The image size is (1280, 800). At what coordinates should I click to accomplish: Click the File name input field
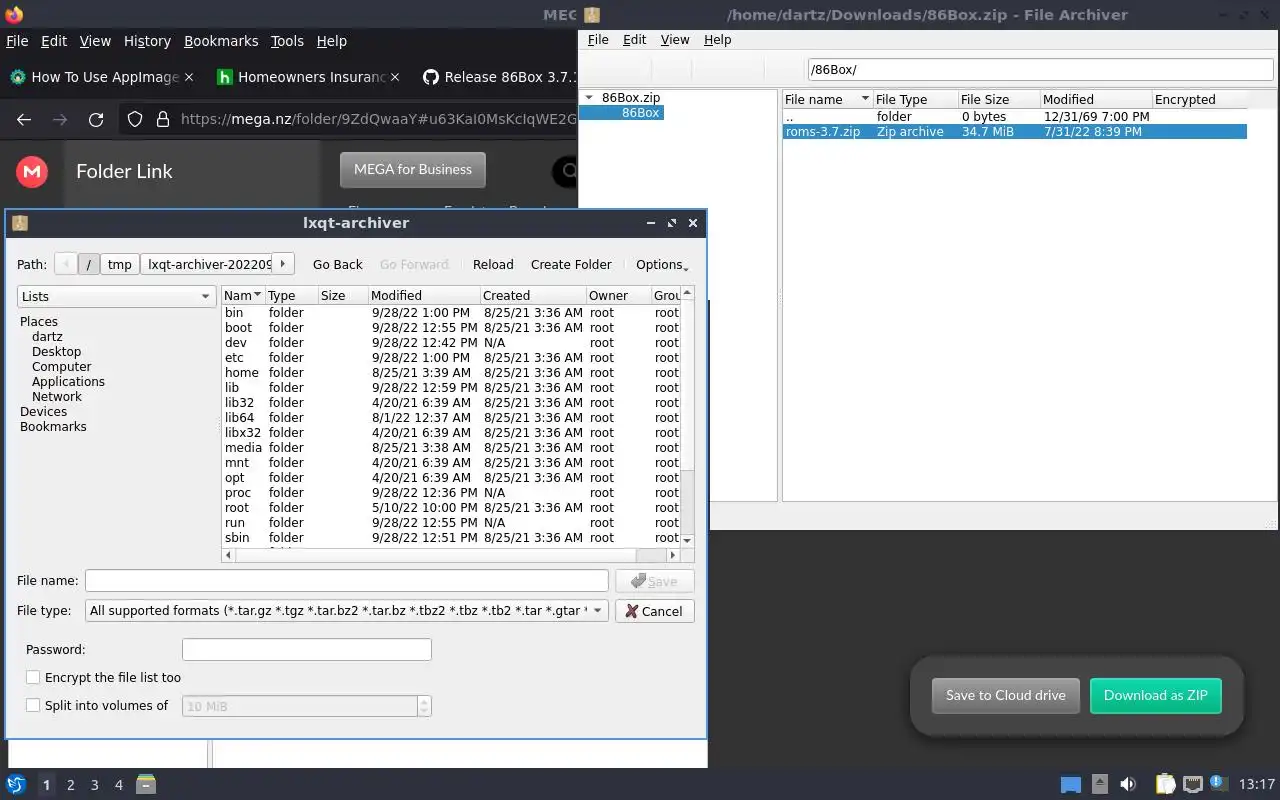click(x=346, y=581)
